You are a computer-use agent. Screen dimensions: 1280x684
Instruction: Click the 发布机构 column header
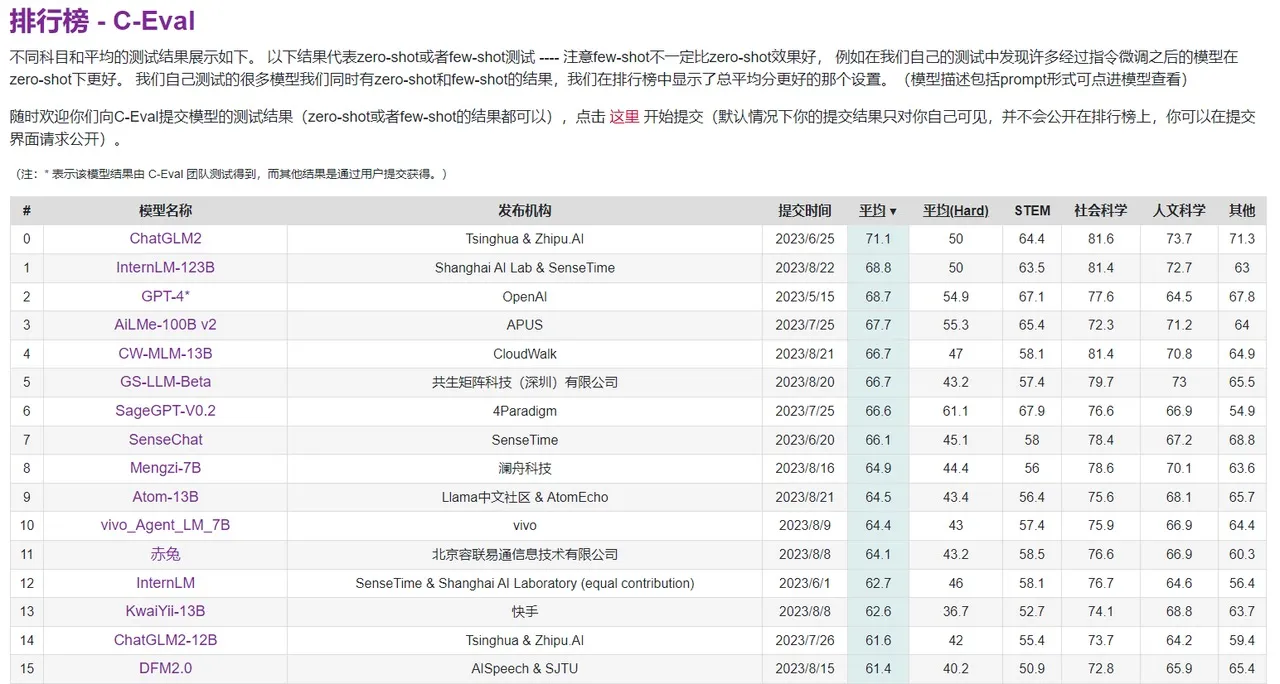point(525,210)
